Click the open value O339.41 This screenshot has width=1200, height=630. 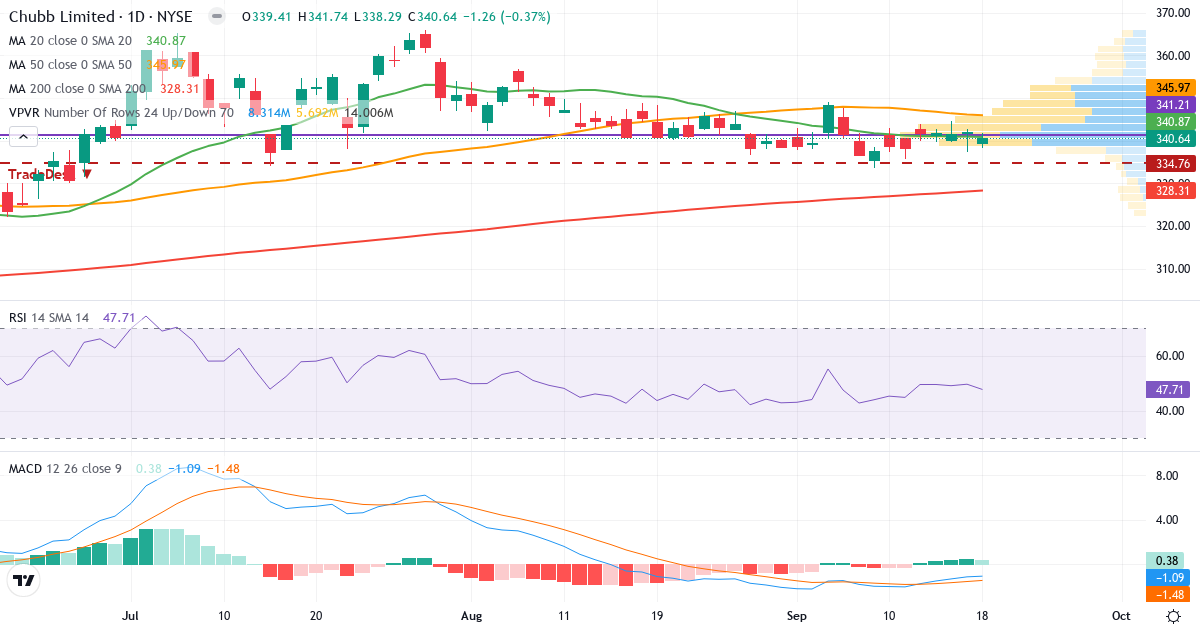point(269,17)
